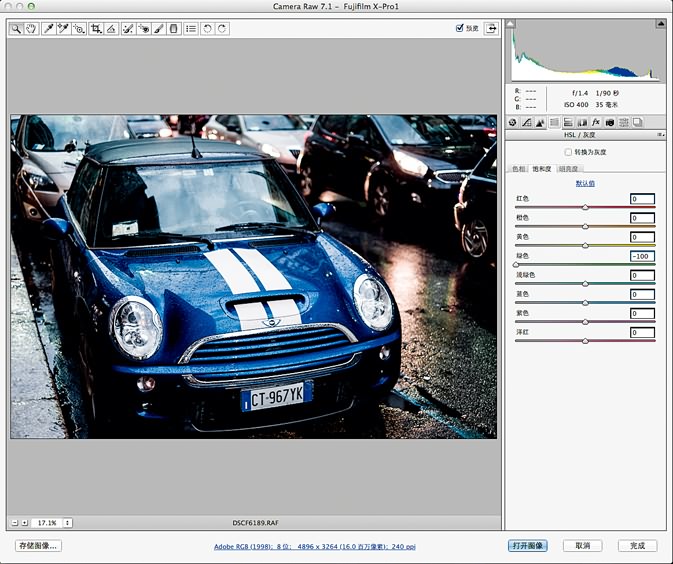This screenshot has height=564, width=673.
Task: Click the 取消 button
Action: click(x=582, y=546)
